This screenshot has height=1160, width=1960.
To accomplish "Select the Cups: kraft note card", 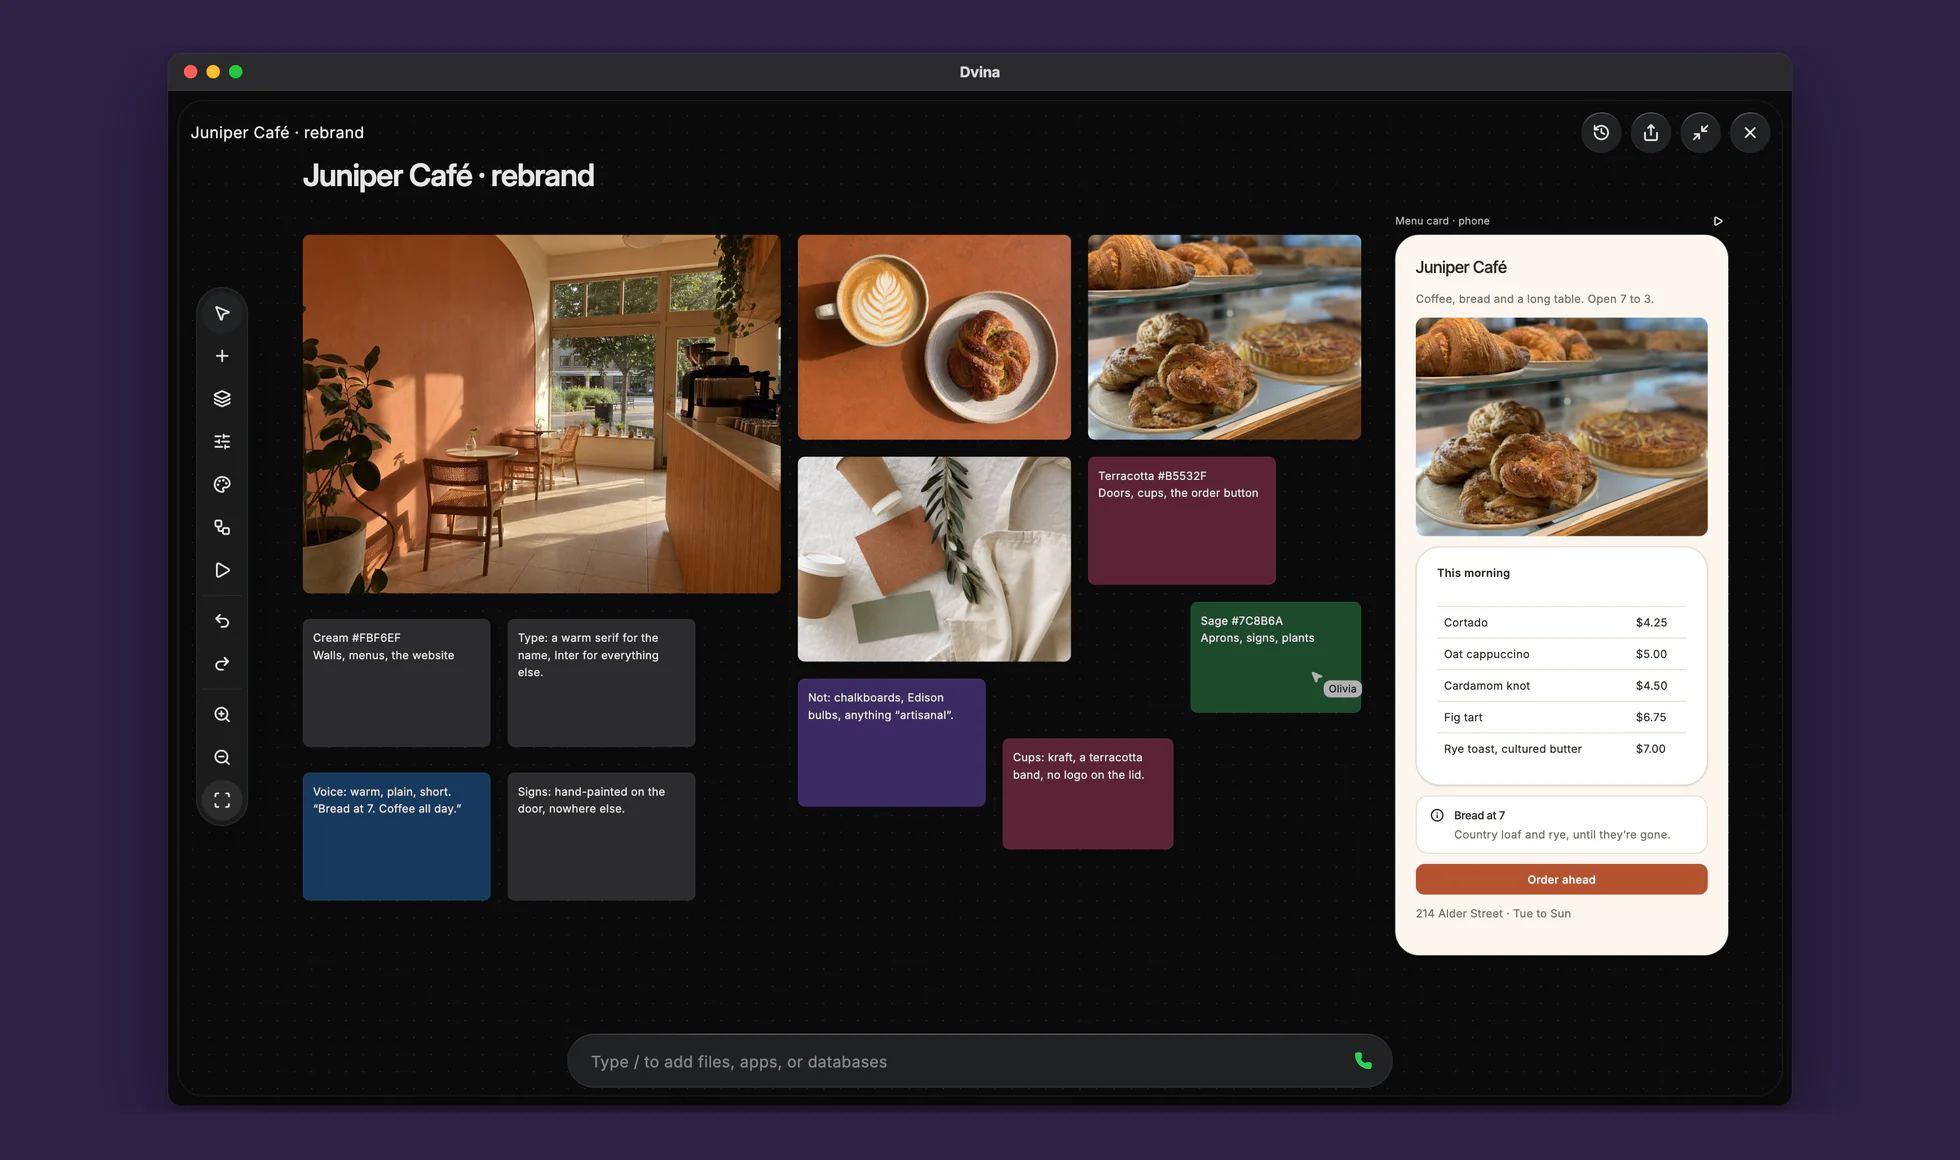I will click(x=1087, y=794).
